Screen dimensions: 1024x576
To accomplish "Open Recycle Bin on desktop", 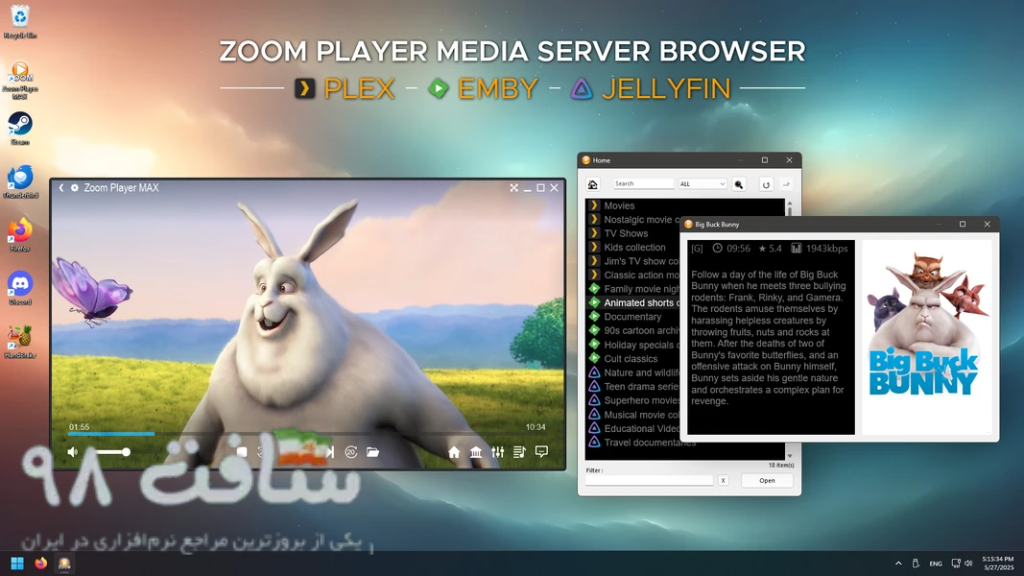I will click(20, 22).
